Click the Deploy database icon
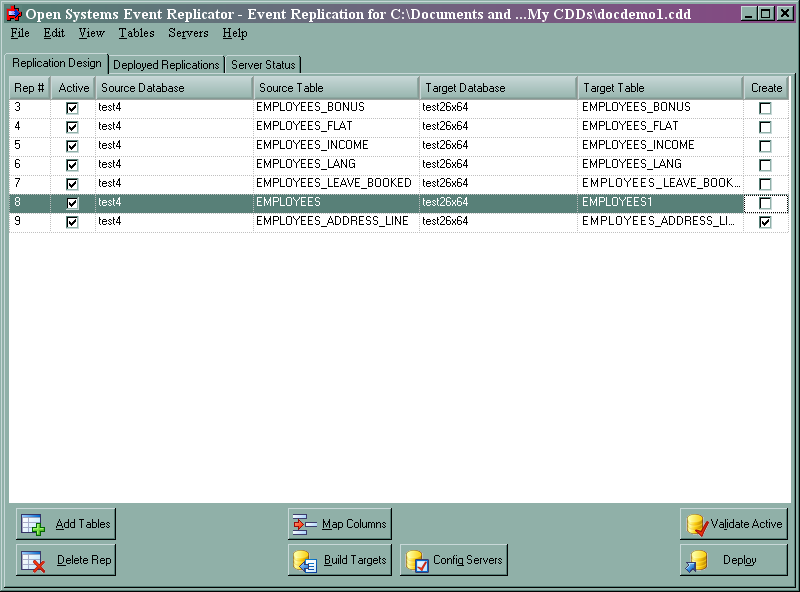The width and height of the screenshot is (800, 592). coord(695,560)
